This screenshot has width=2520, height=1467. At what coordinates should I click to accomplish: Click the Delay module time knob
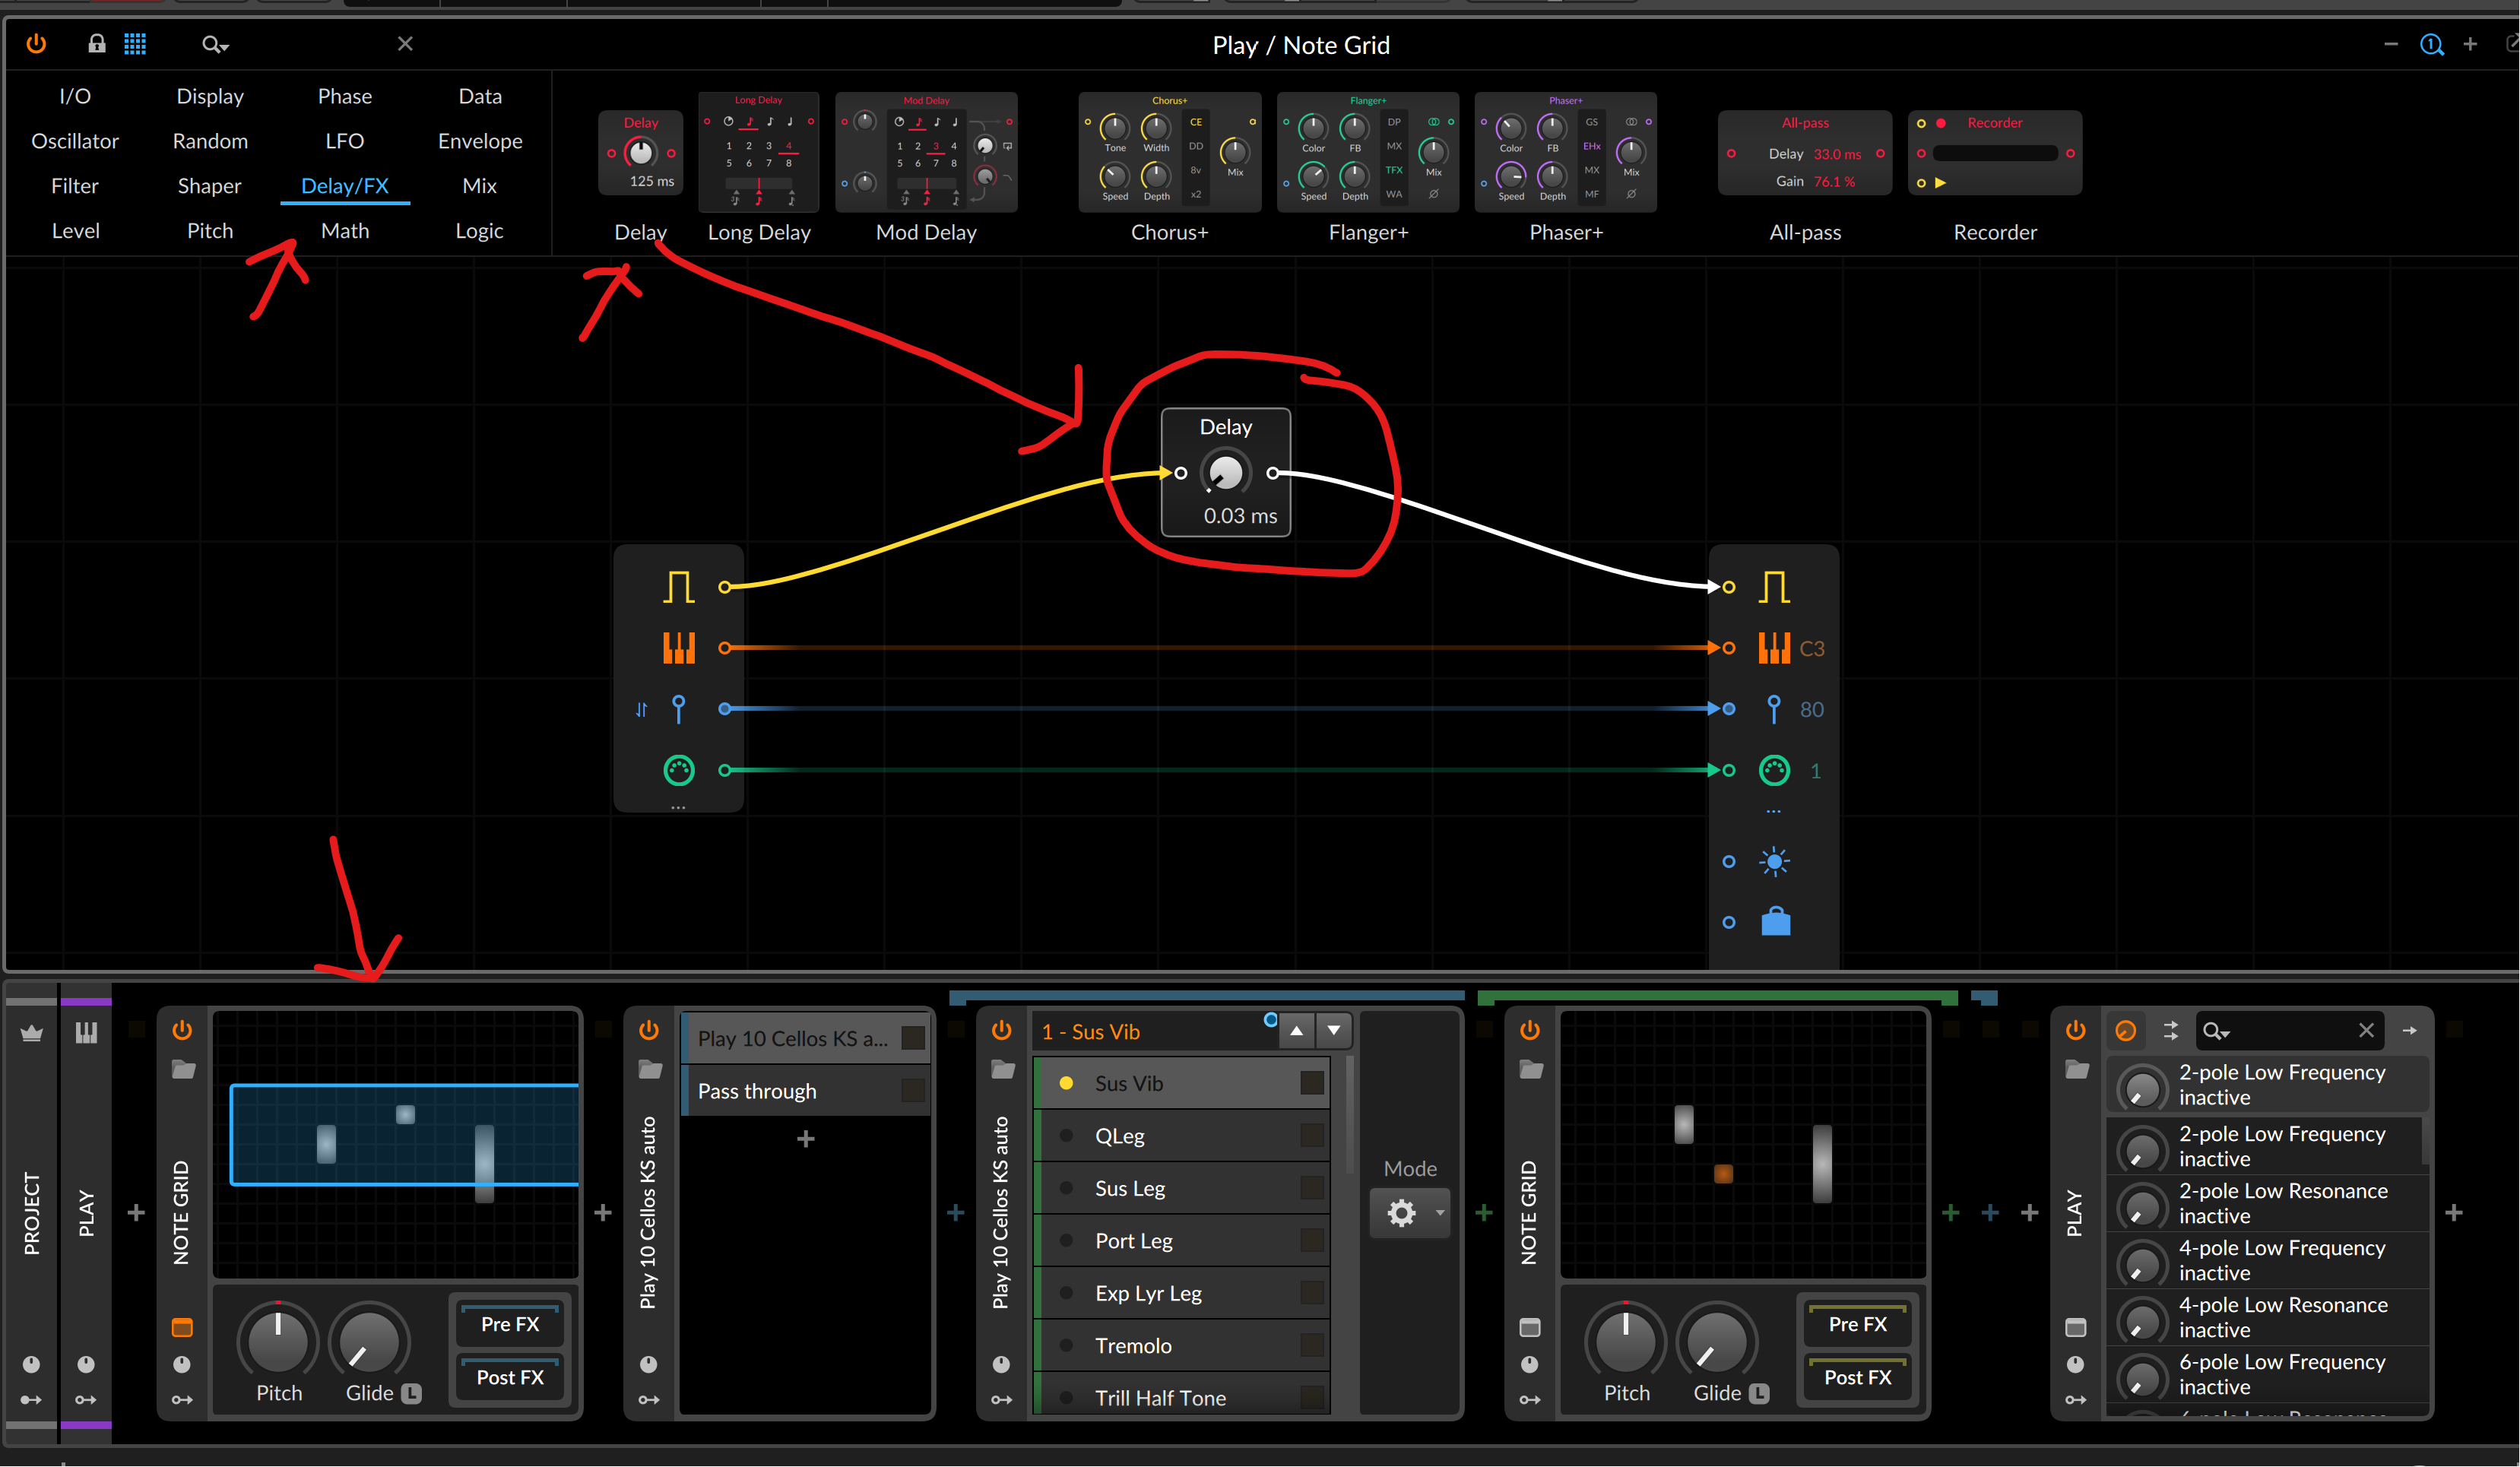coord(1225,473)
